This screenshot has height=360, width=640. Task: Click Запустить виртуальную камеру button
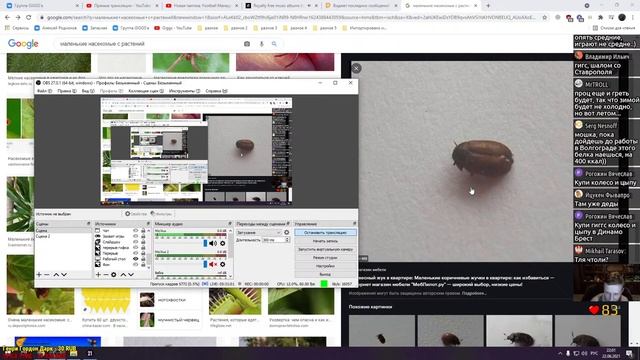pyautogui.click(x=325, y=249)
